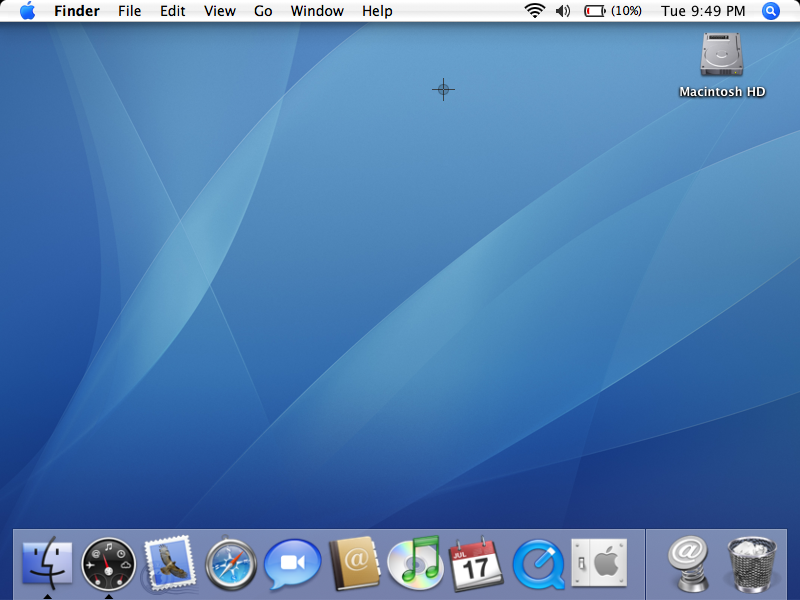Open the Go menu
Image resolution: width=800 pixels, height=600 pixels.
[263, 11]
